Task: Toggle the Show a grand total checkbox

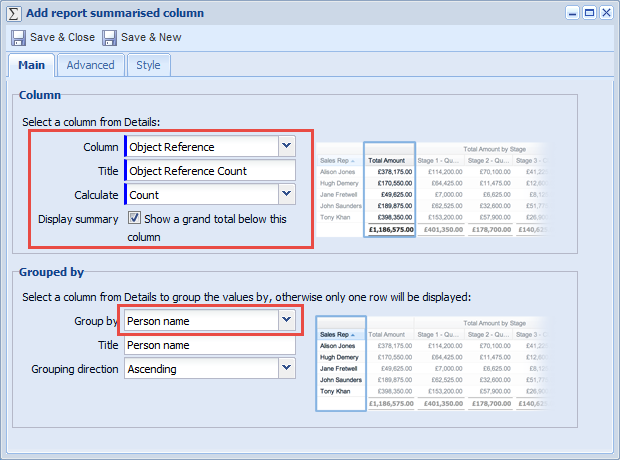Action: click(x=134, y=218)
